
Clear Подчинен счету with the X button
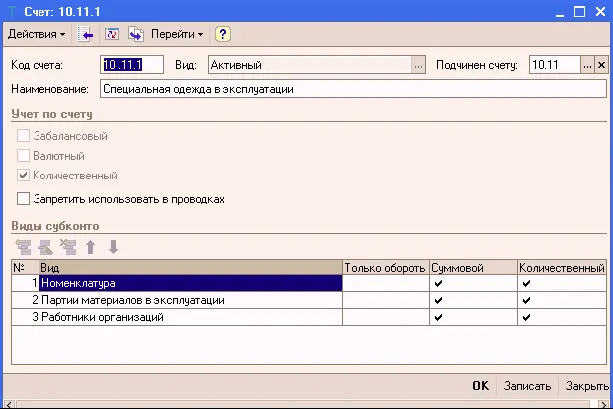(x=601, y=65)
